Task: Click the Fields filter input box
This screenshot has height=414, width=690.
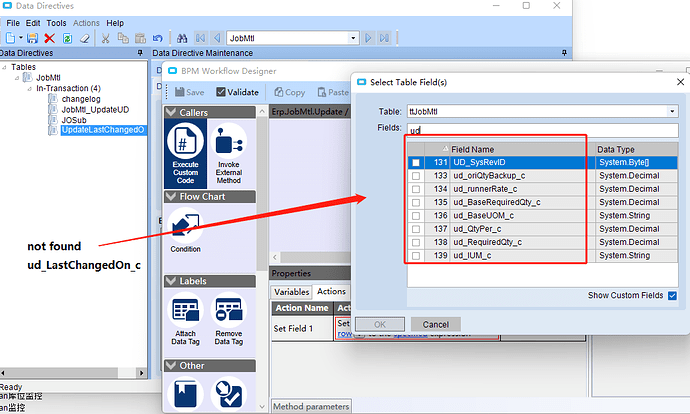Action: 543,130
